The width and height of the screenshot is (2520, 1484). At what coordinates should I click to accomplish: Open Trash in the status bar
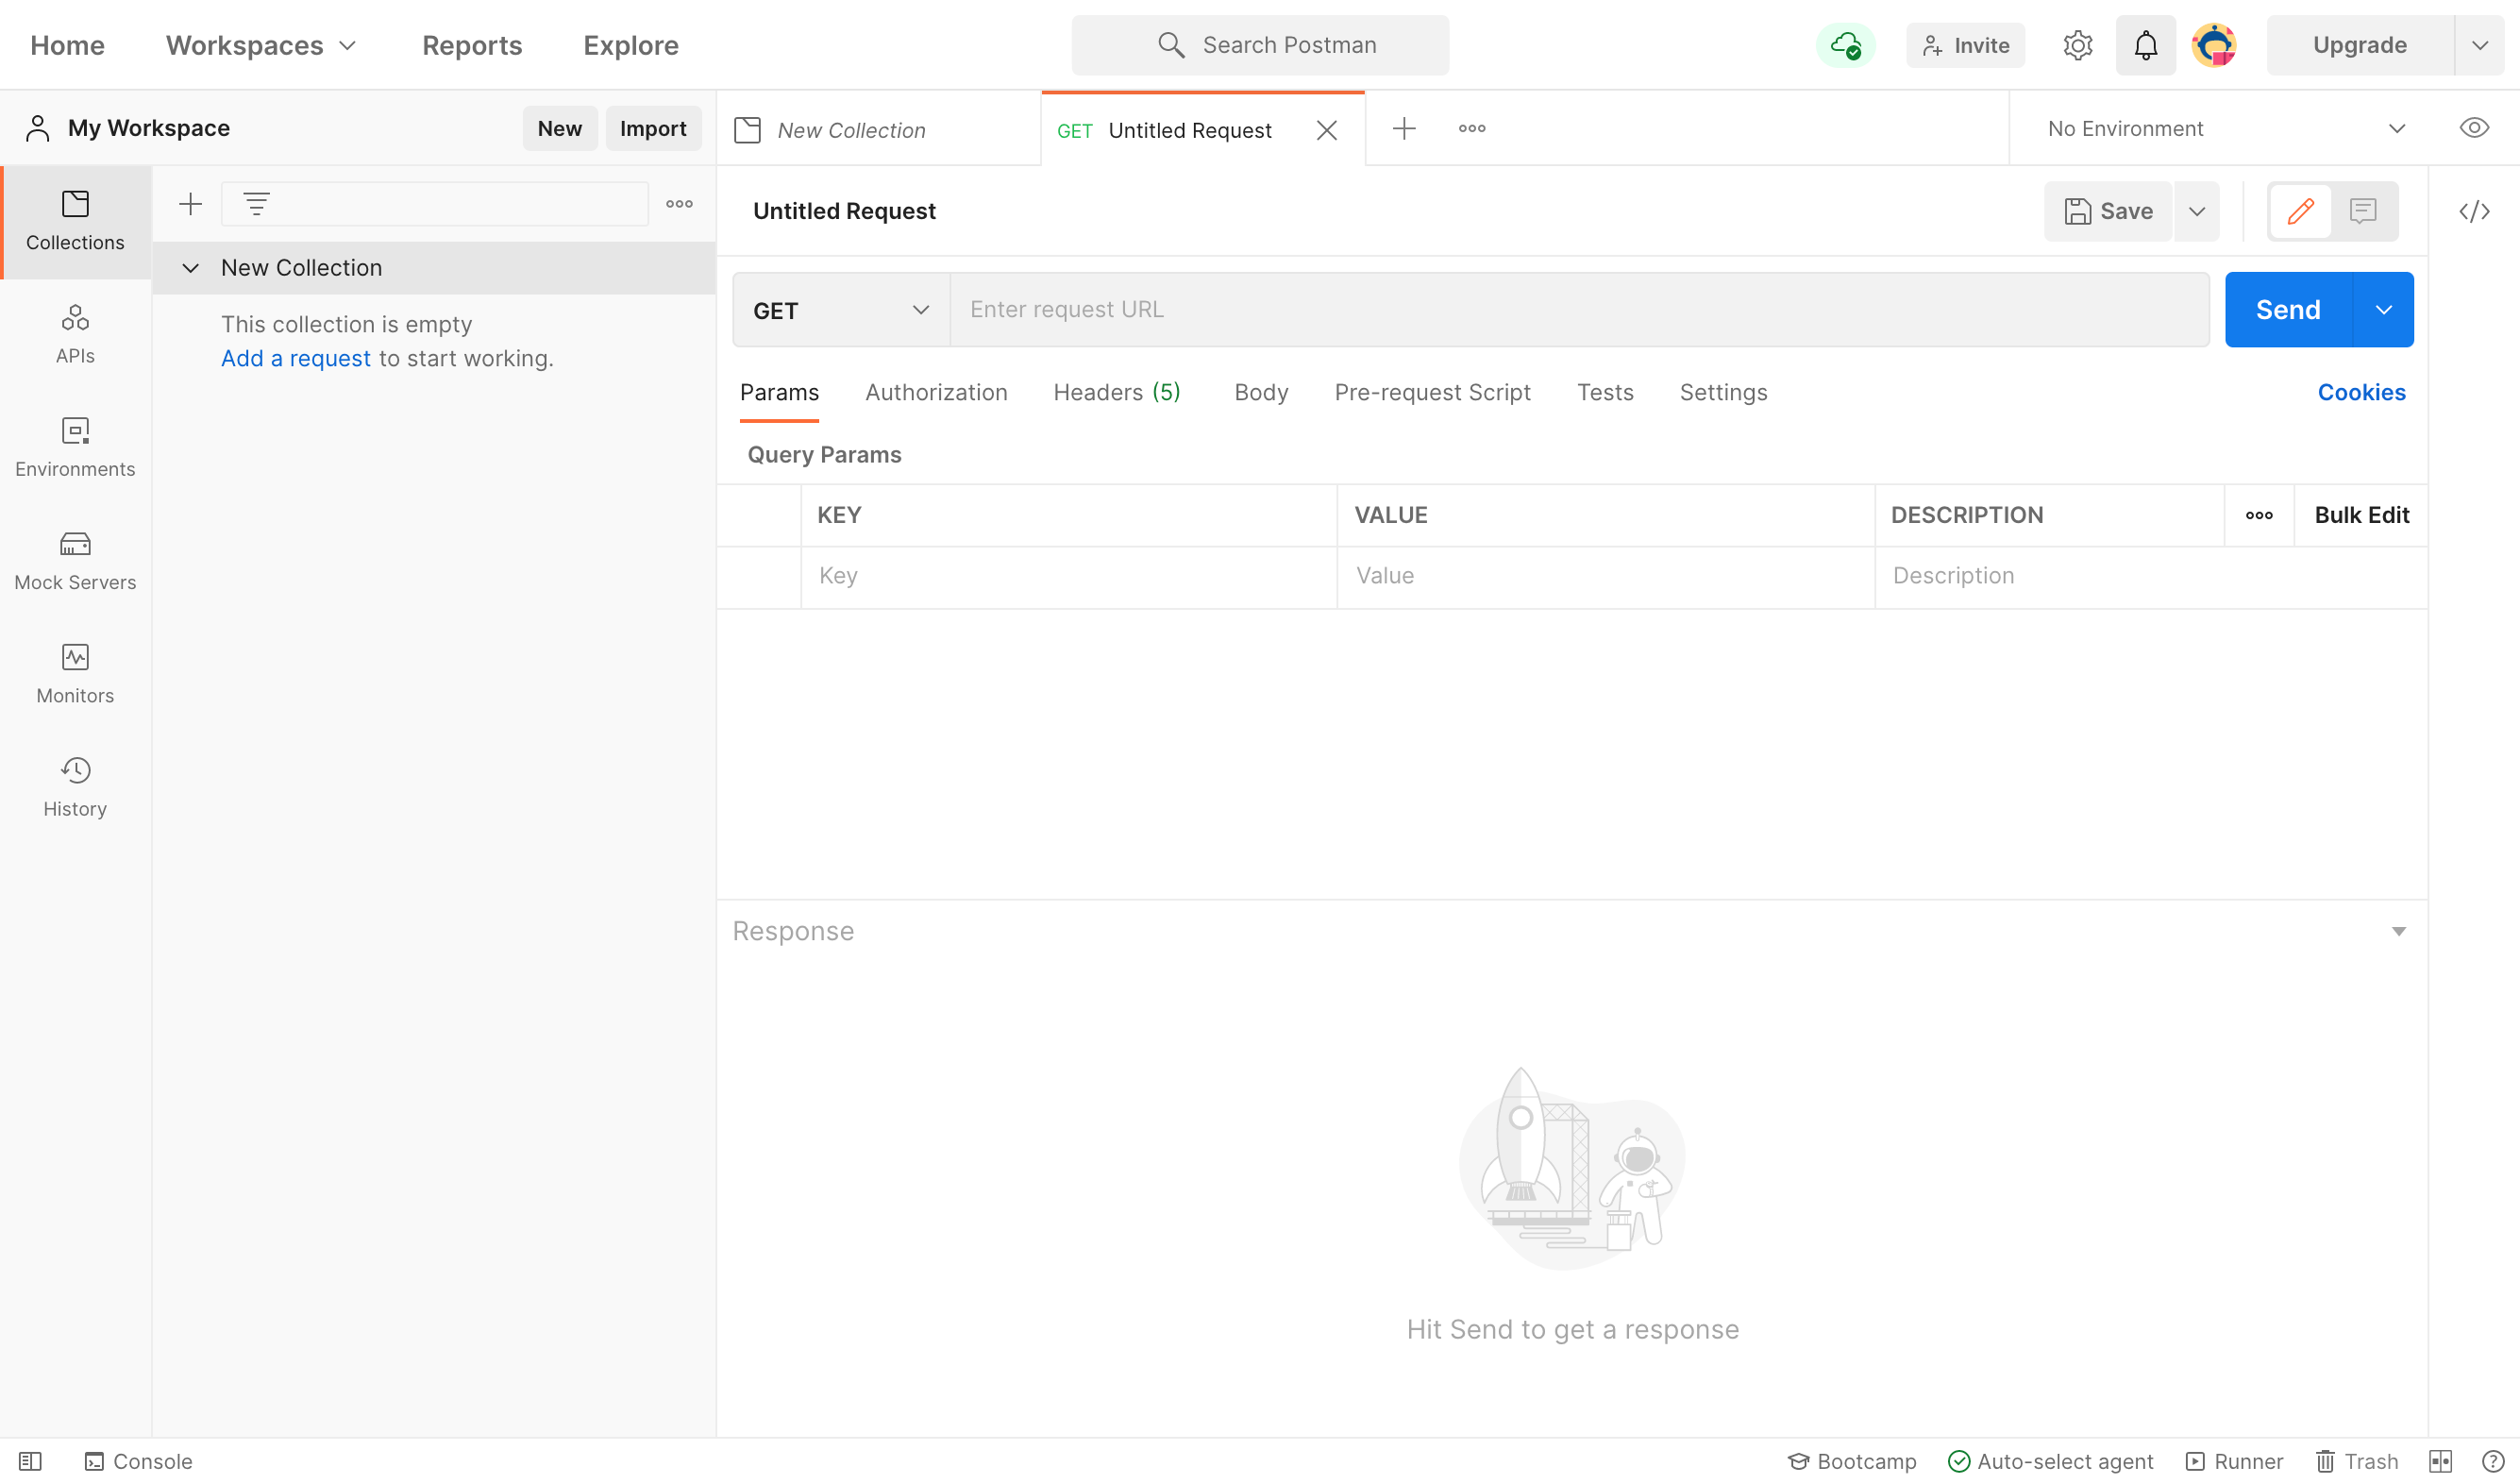pyautogui.click(x=2357, y=1461)
